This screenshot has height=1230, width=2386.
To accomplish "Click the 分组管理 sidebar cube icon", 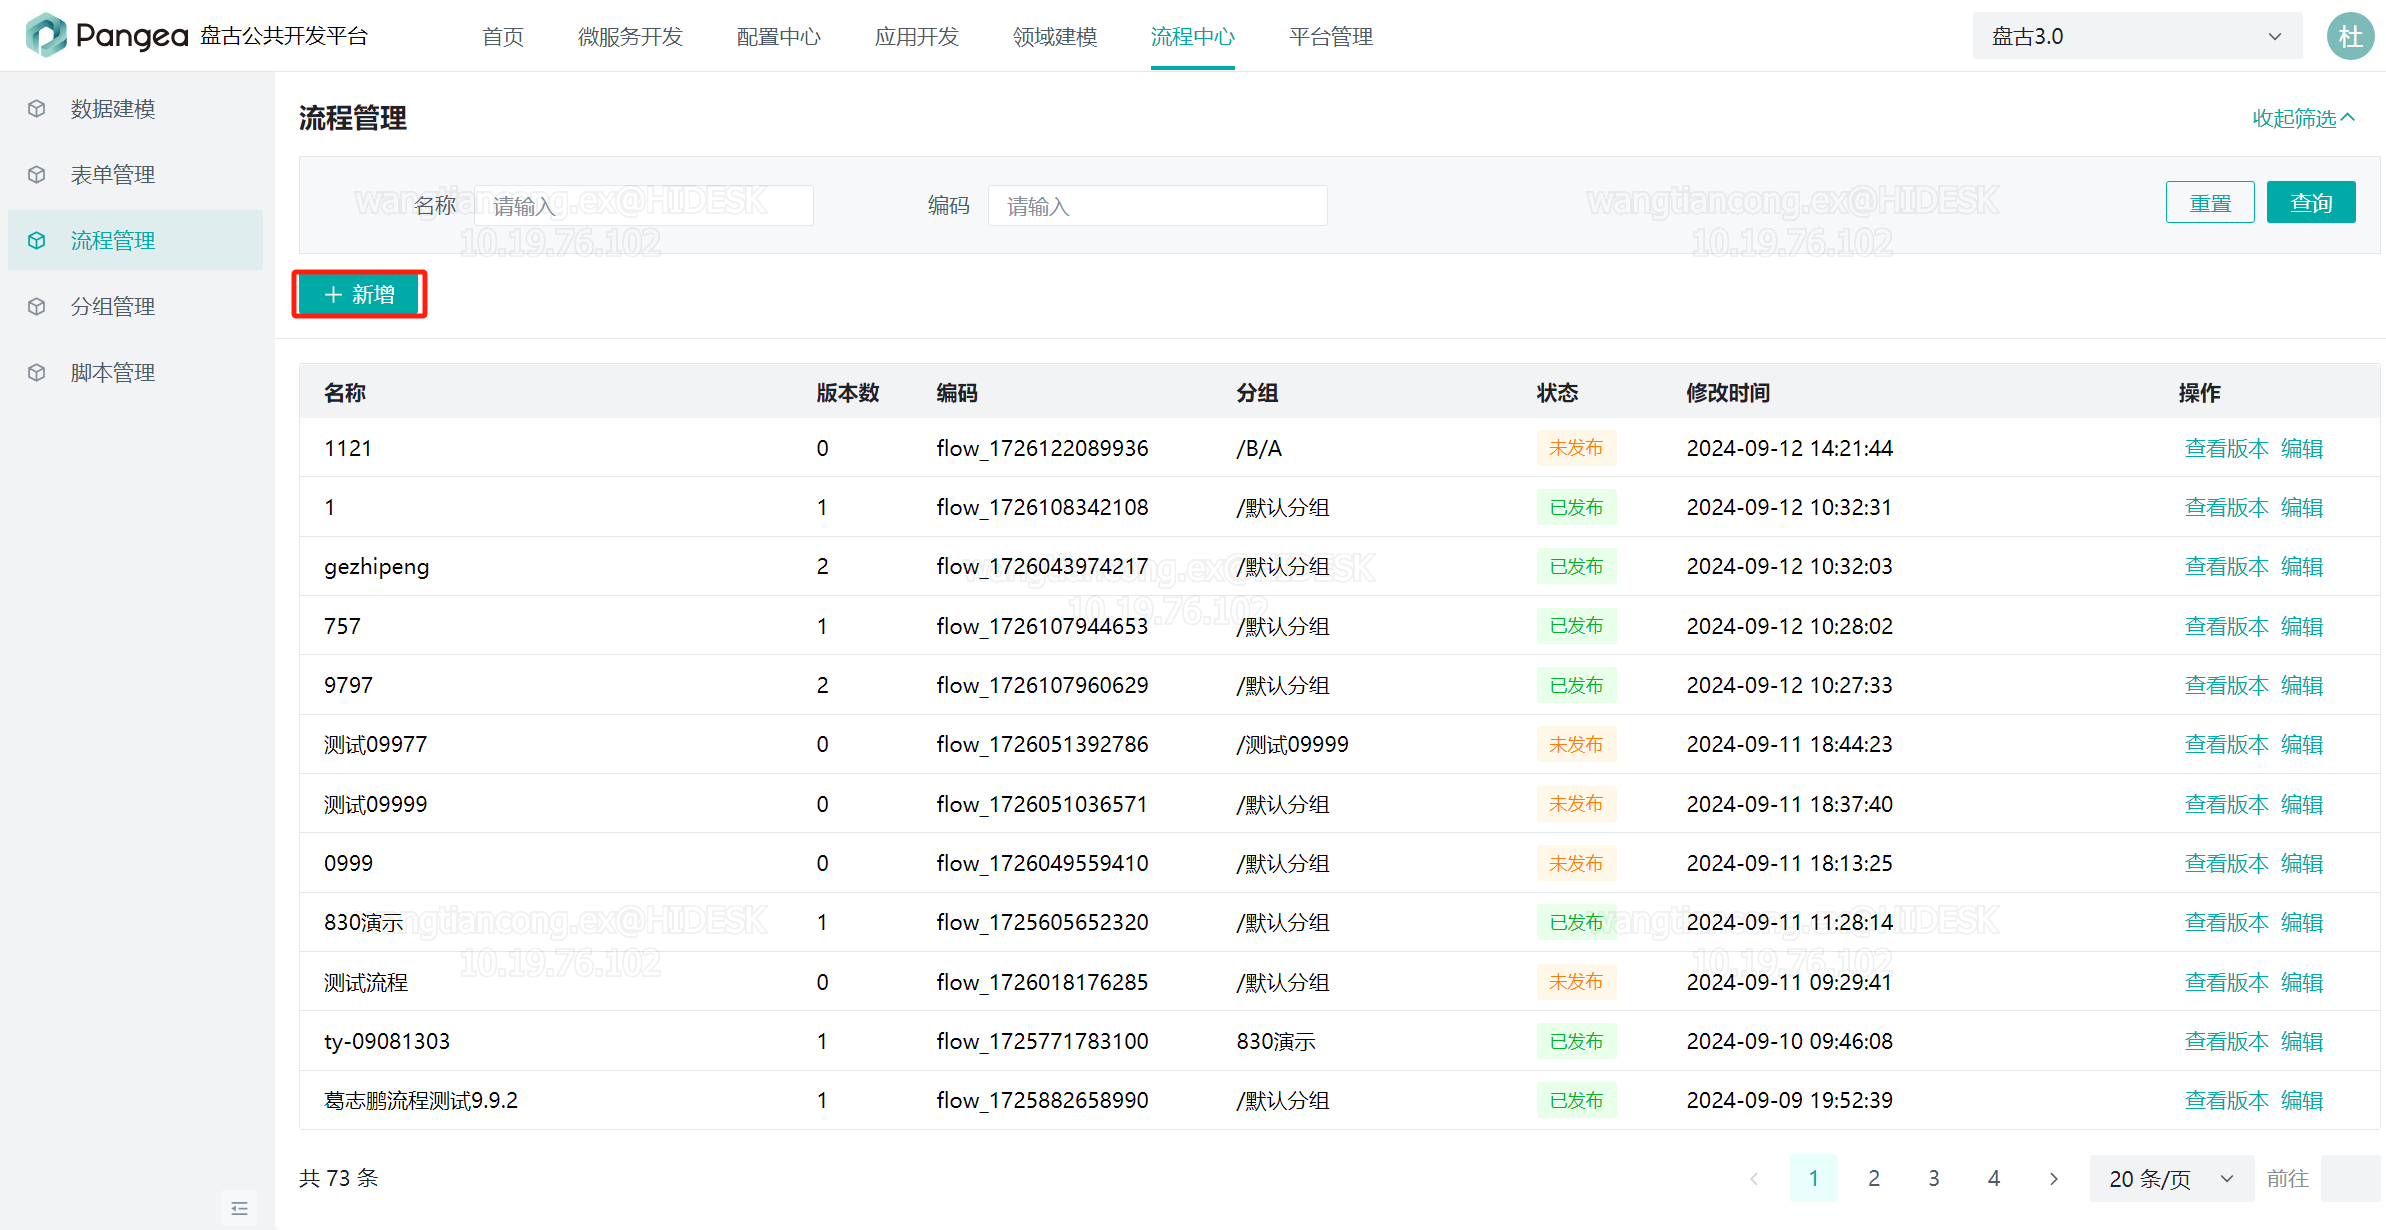I will (x=37, y=307).
